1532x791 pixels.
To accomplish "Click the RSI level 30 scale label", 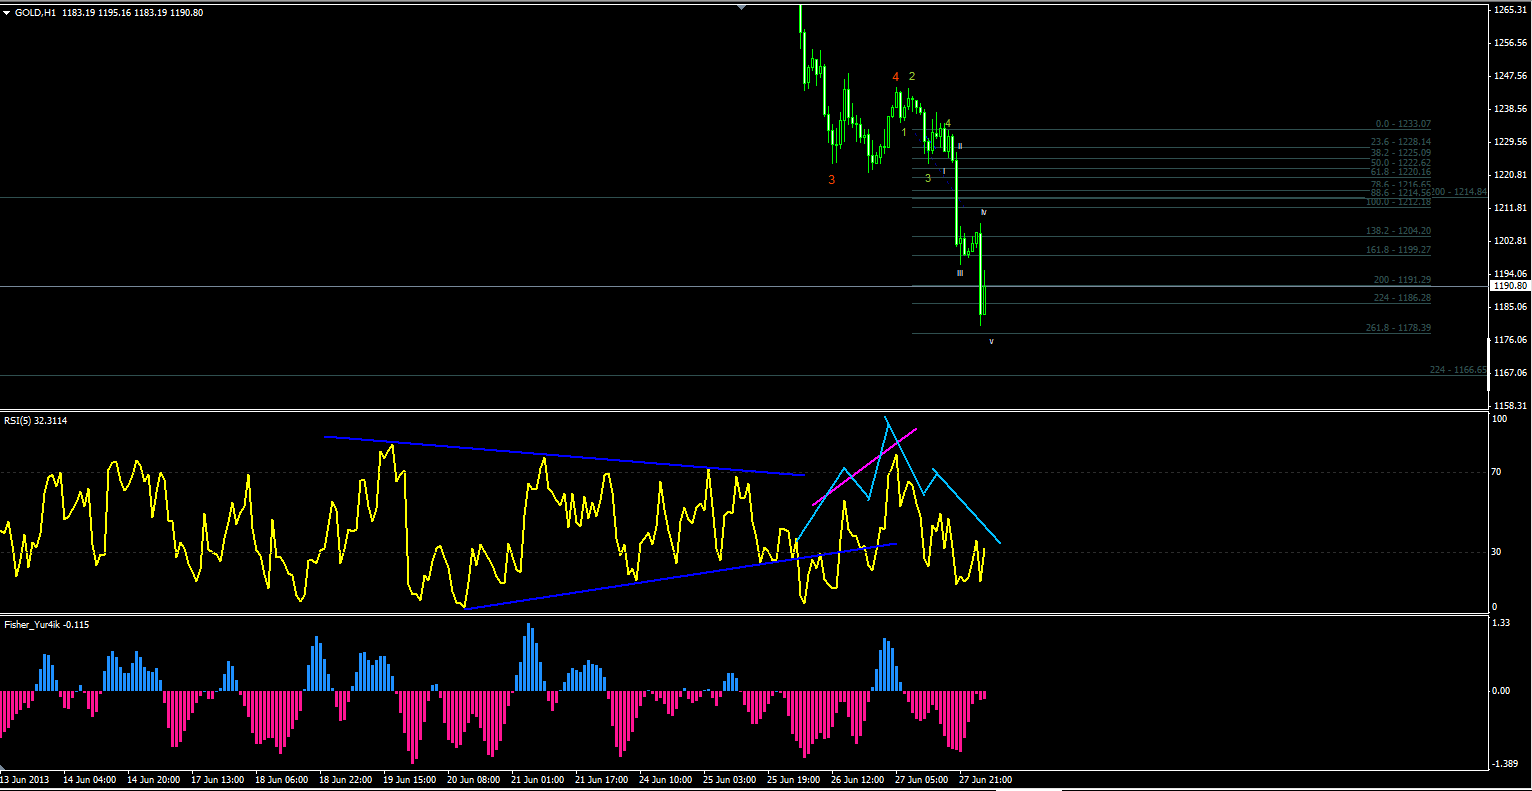I will coord(1499,552).
